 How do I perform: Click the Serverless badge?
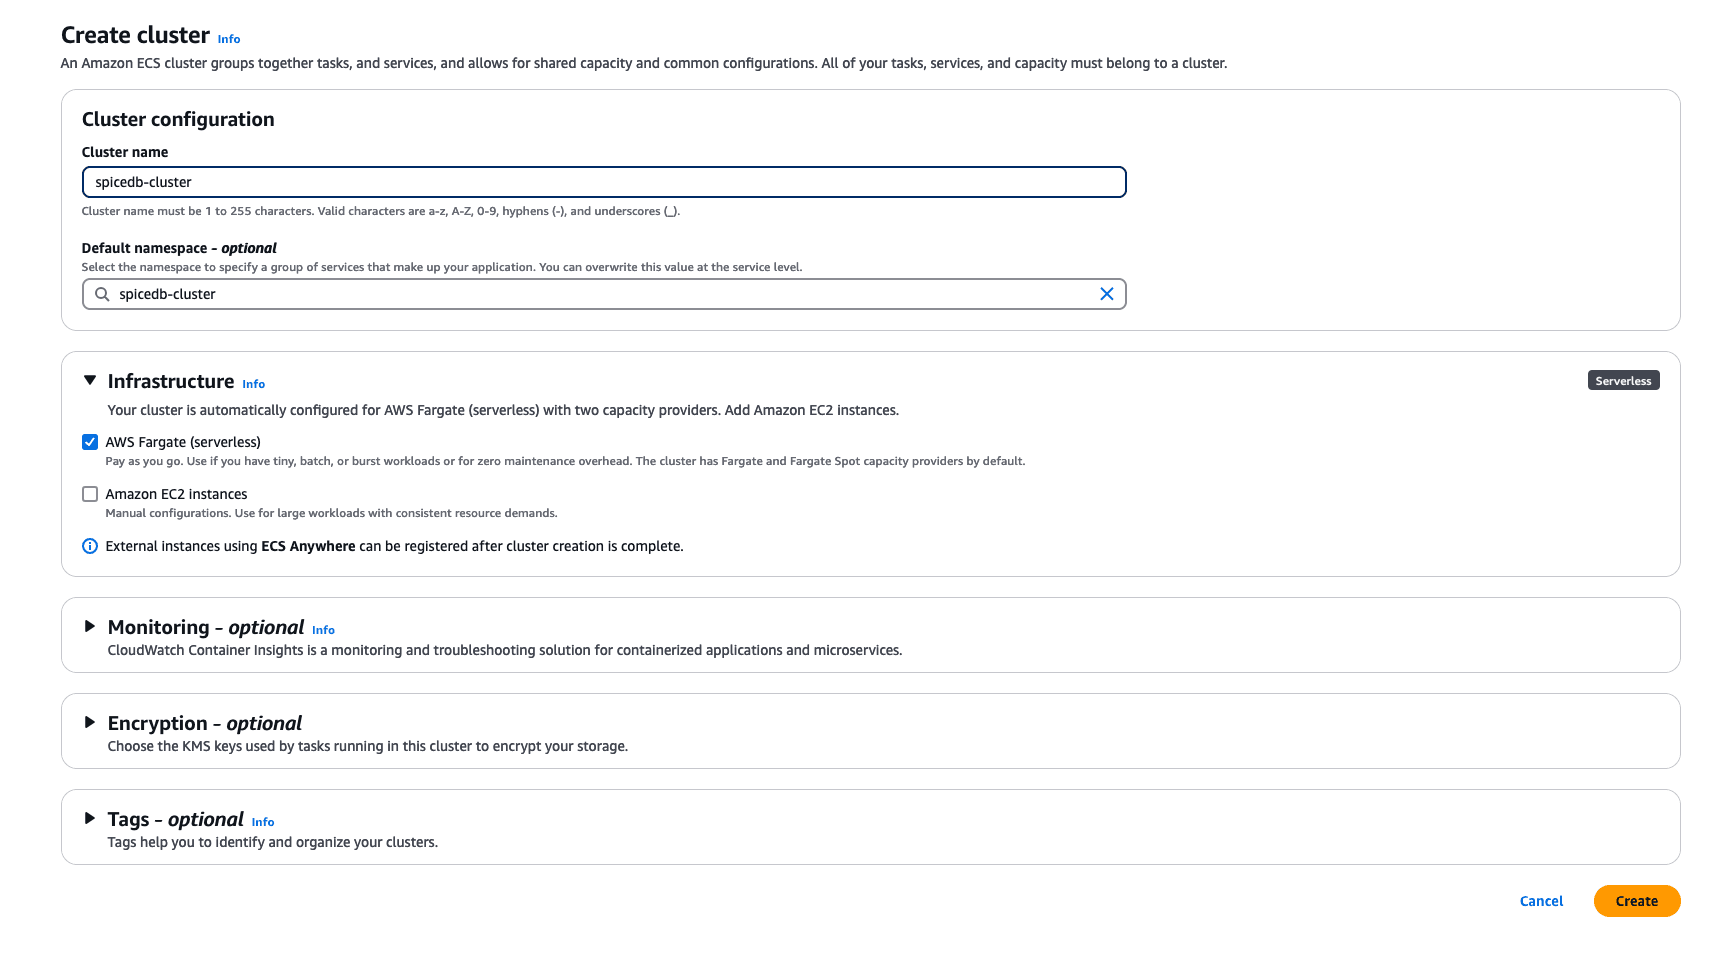pyautogui.click(x=1622, y=380)
